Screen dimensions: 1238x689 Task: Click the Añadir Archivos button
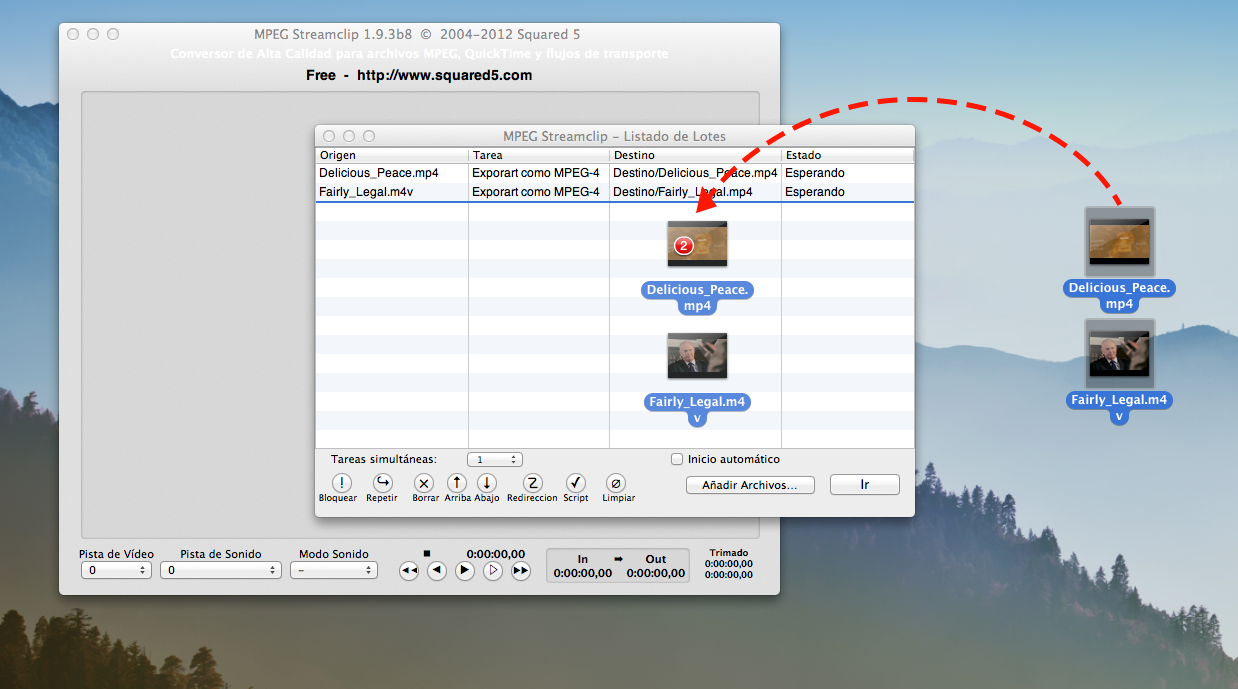(750, 485)
